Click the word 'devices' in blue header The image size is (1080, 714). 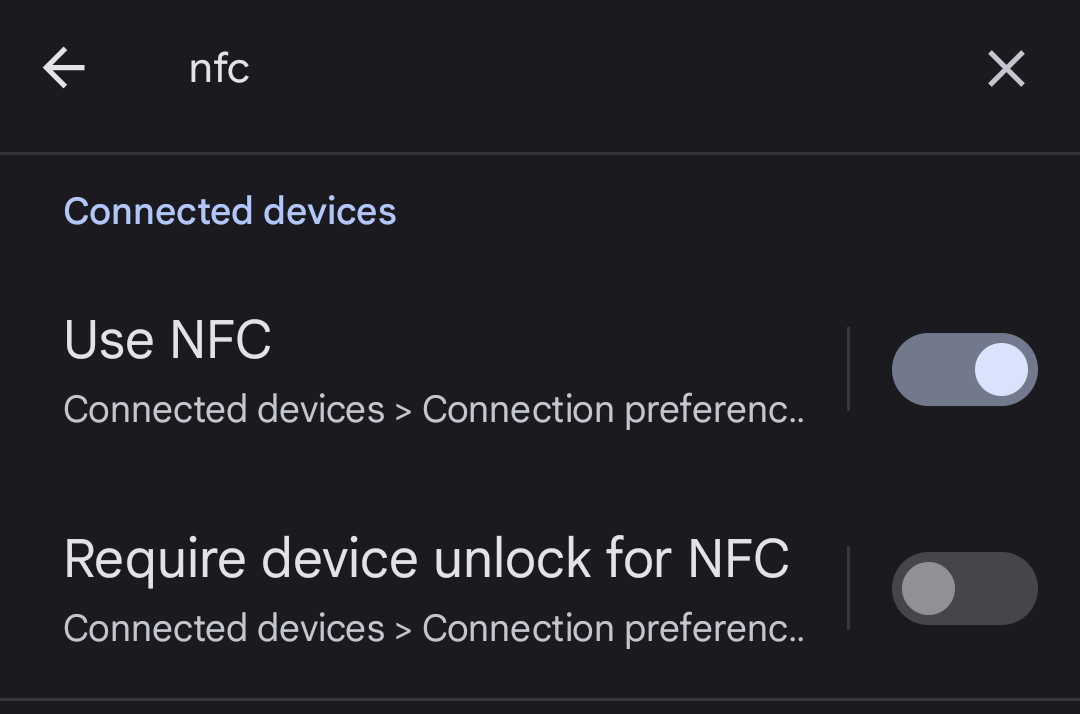tap(330, 212)
